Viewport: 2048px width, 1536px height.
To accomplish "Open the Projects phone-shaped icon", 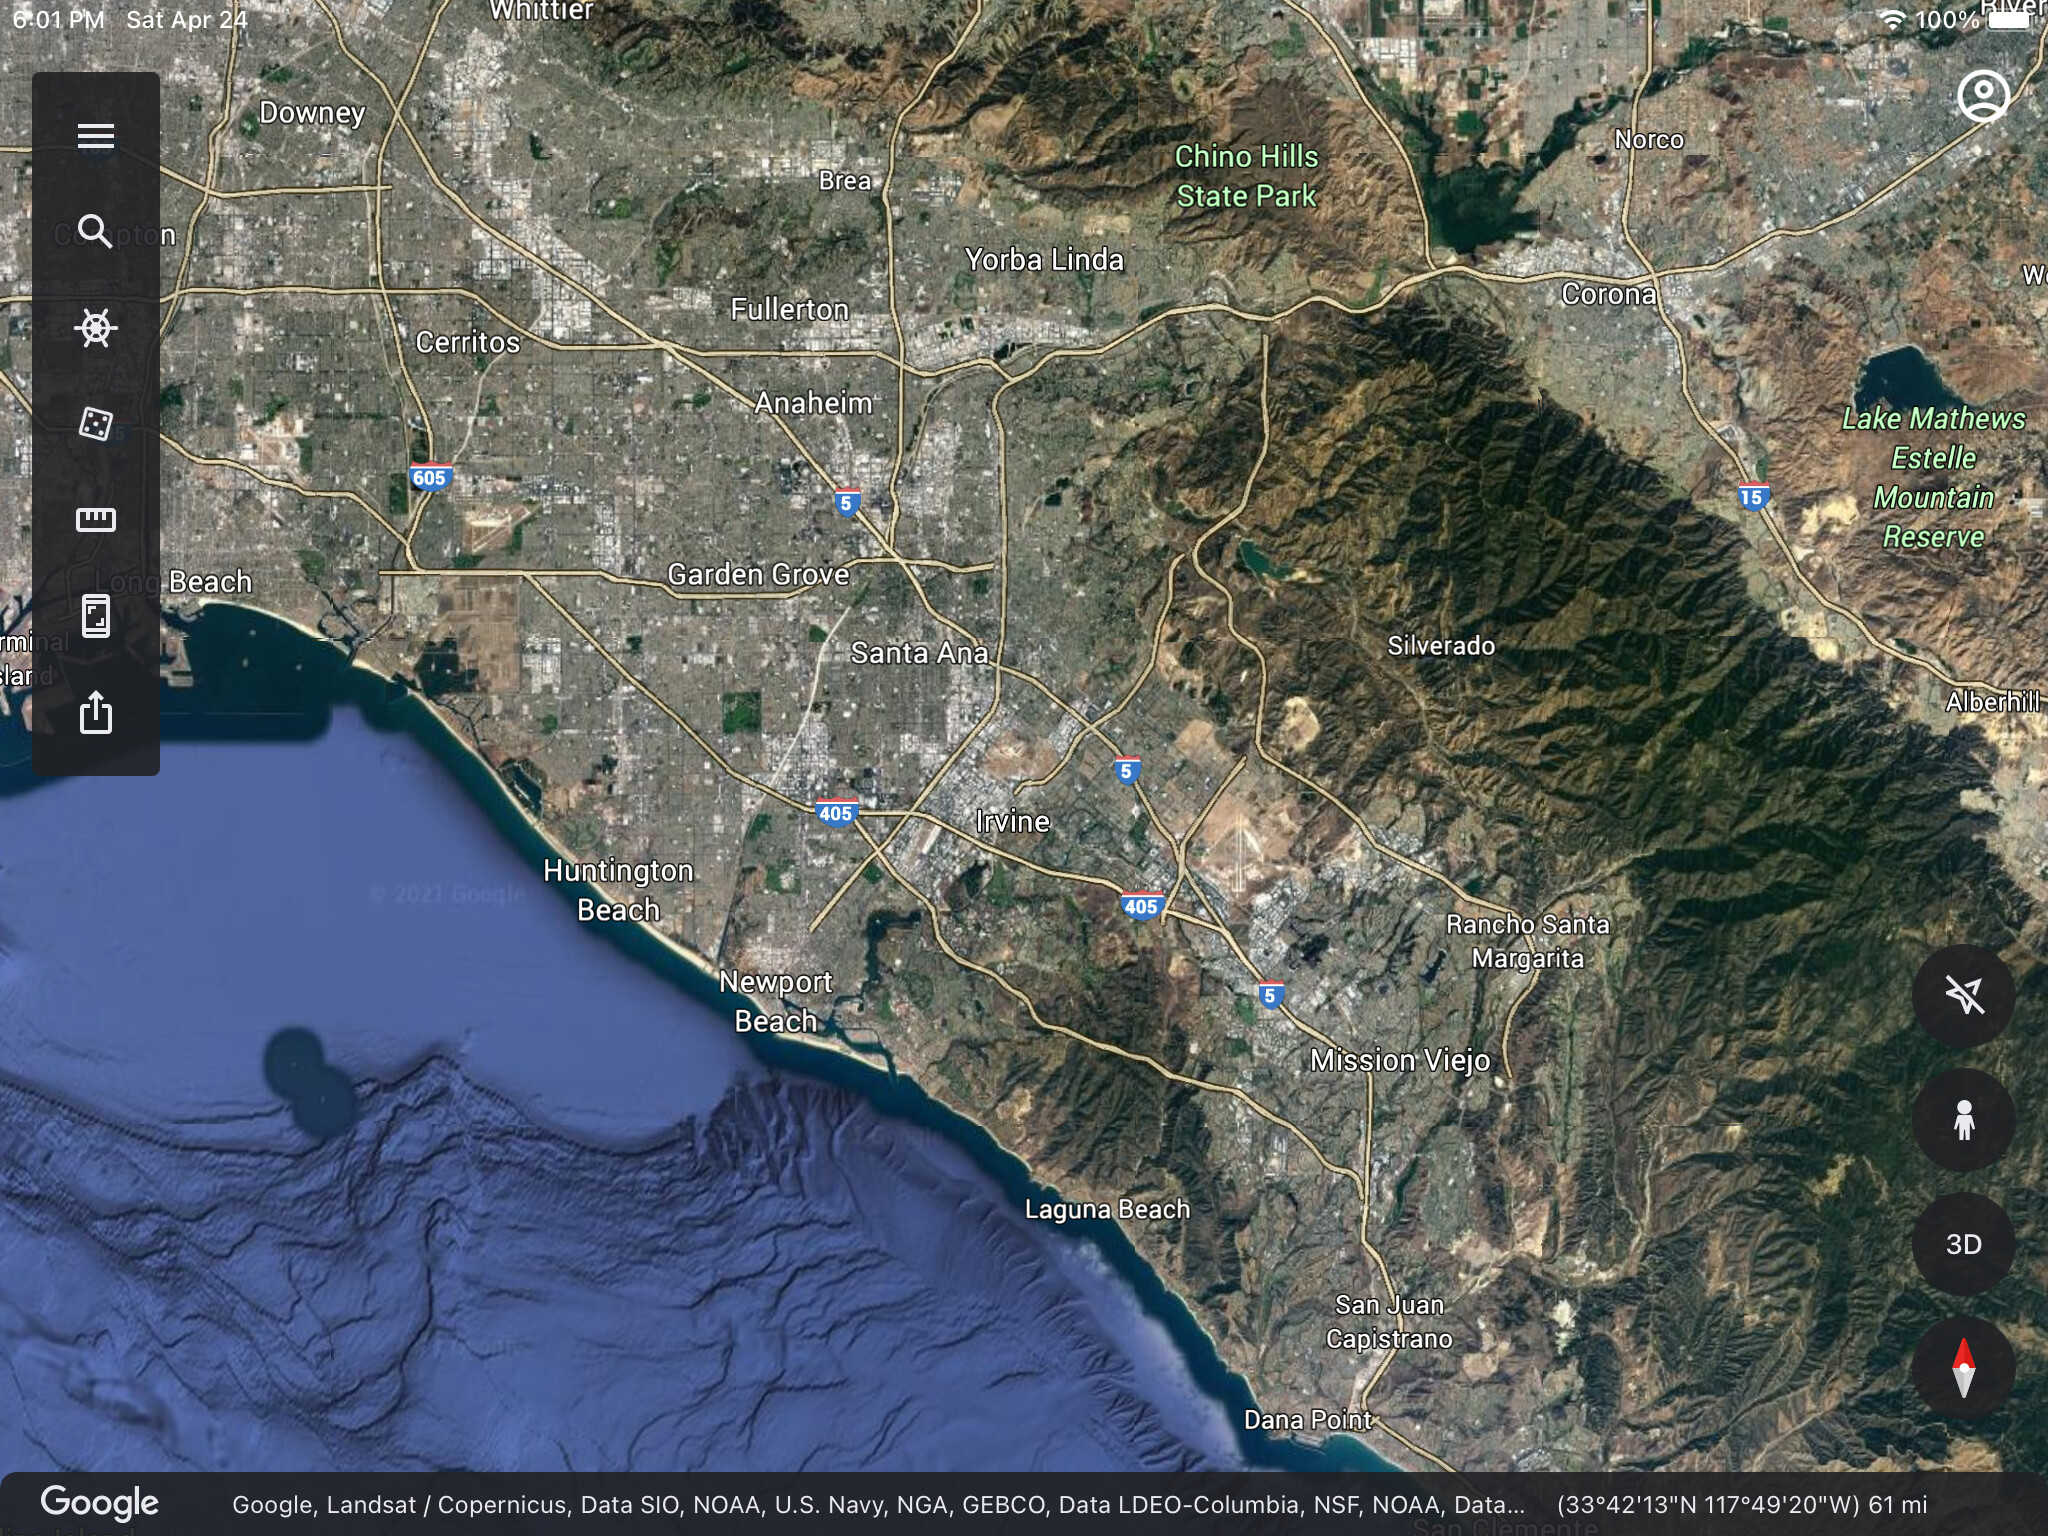I will (96, 616).
